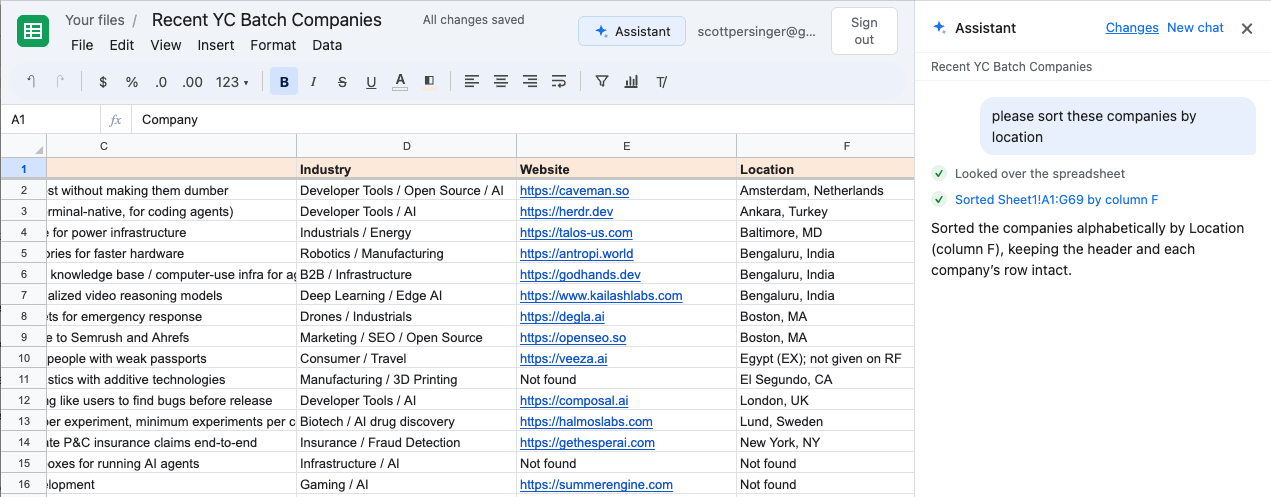
Task: Go to Your files breadcrumb
Action: pos(95,20)
